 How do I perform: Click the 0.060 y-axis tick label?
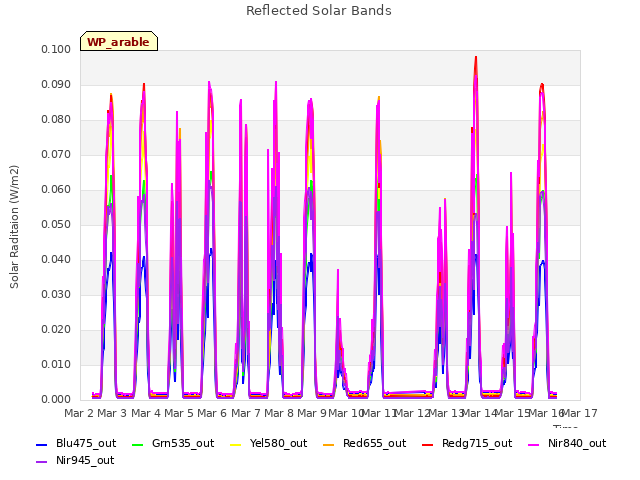(x=56, y=190)
